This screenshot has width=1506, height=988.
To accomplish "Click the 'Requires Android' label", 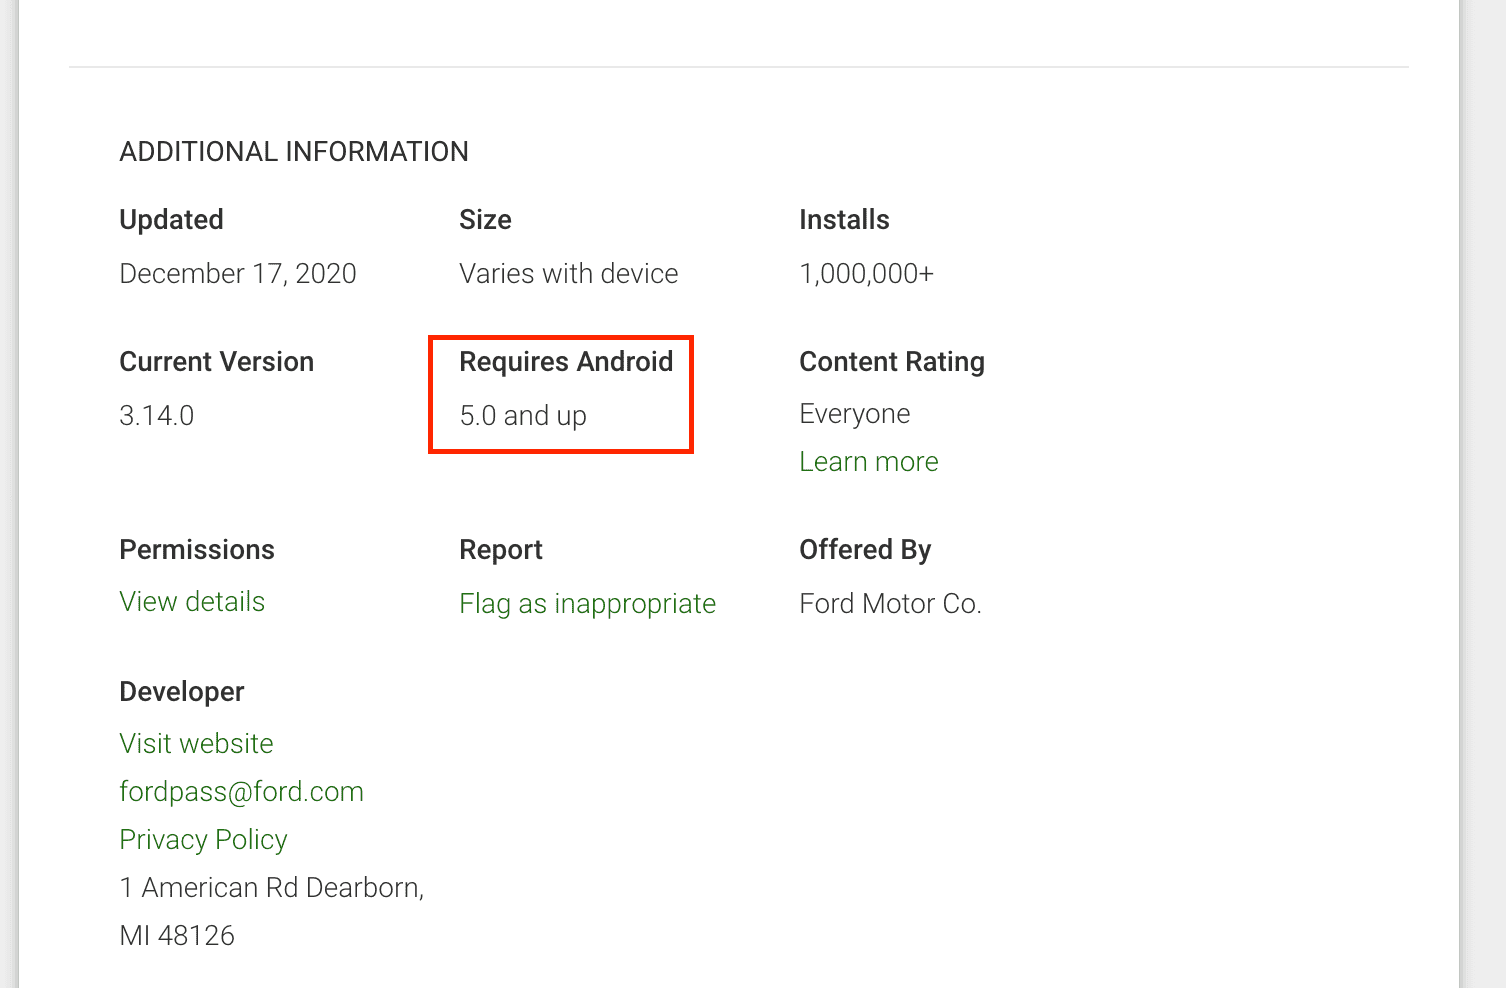I will 566,362.
